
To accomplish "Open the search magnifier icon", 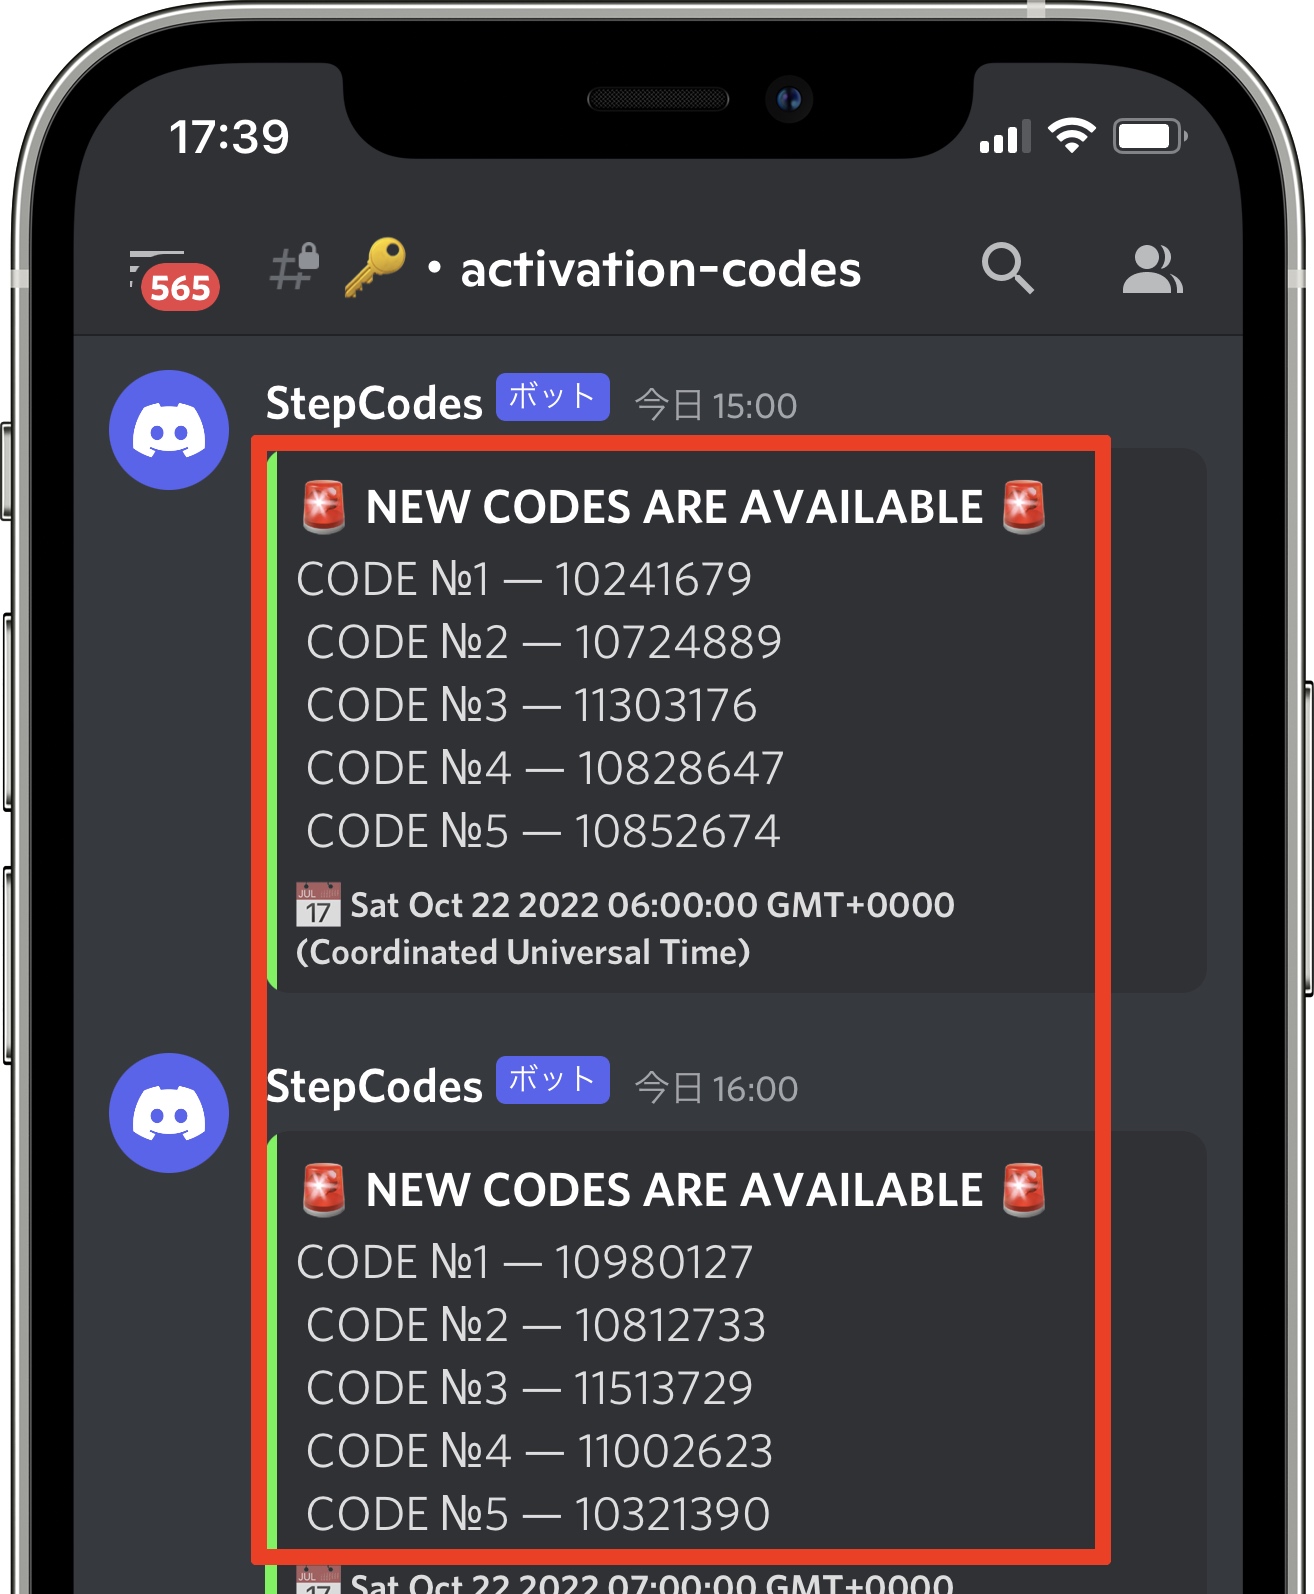I will coord(1007,268).
